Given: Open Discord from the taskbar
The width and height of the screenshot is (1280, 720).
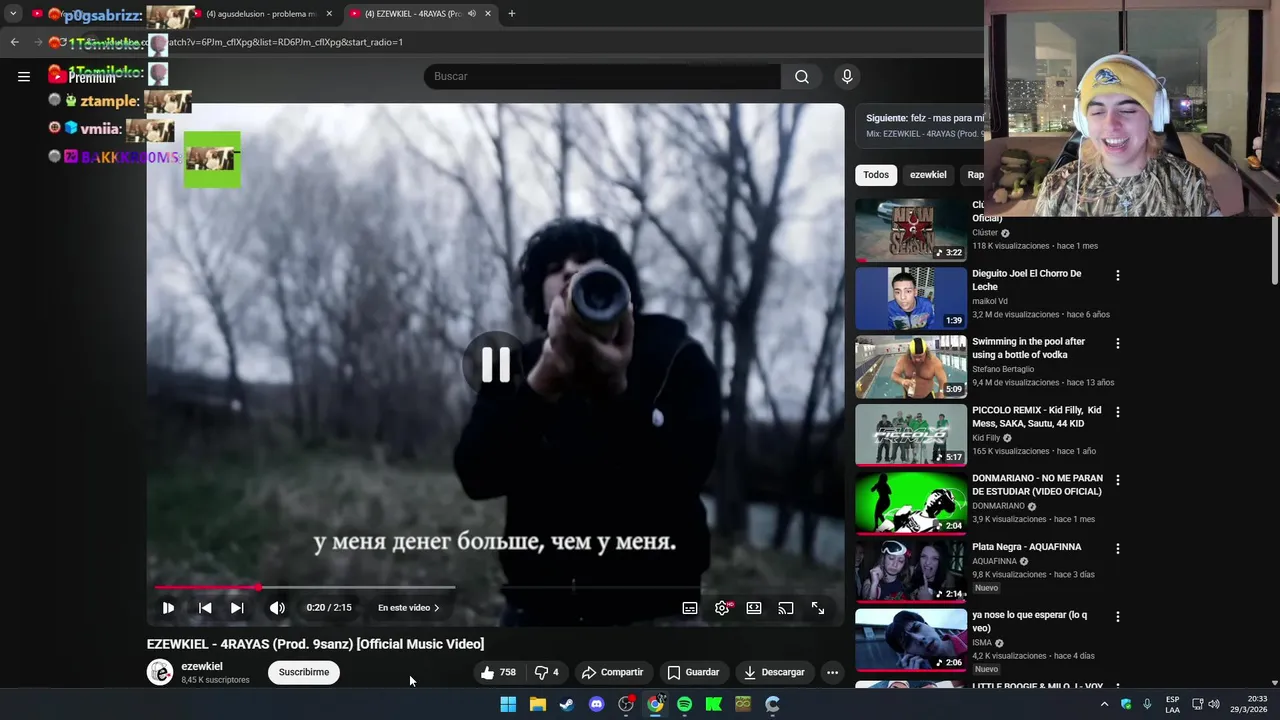Looking at the screenshot, I should click(x=596, y=704).
